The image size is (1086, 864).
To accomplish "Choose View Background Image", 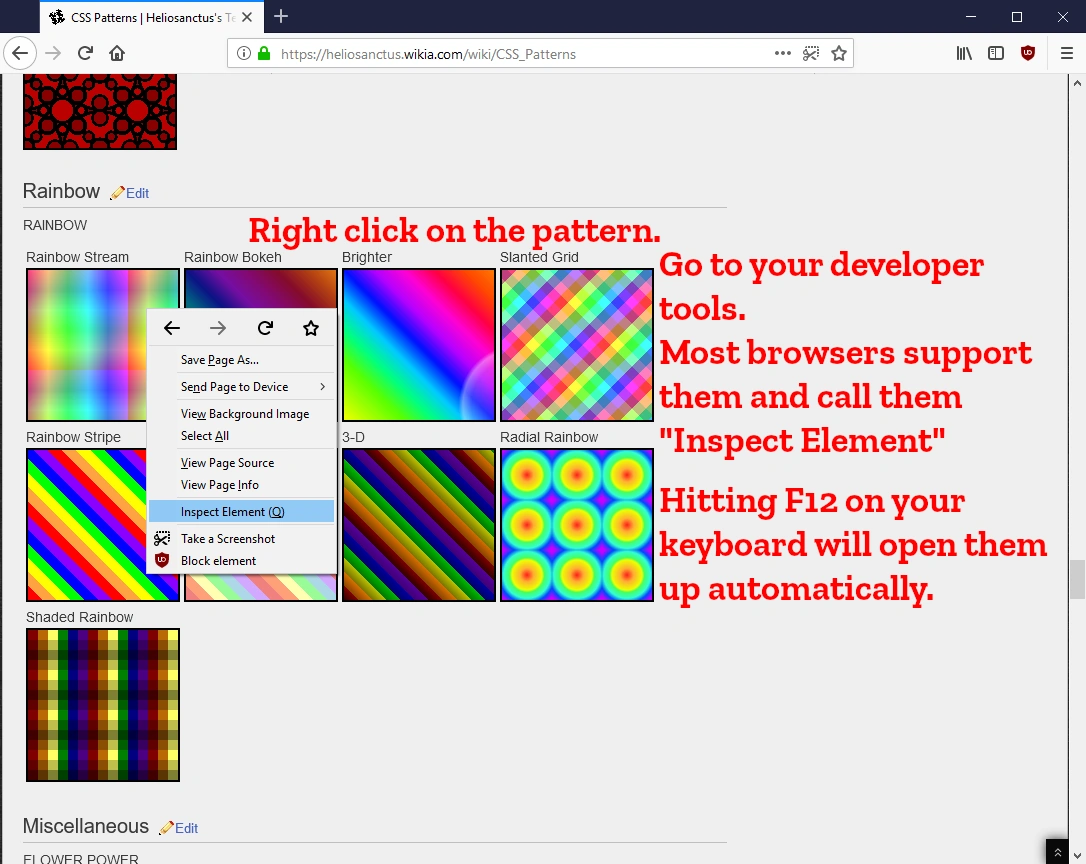I will tap(242, 414).
